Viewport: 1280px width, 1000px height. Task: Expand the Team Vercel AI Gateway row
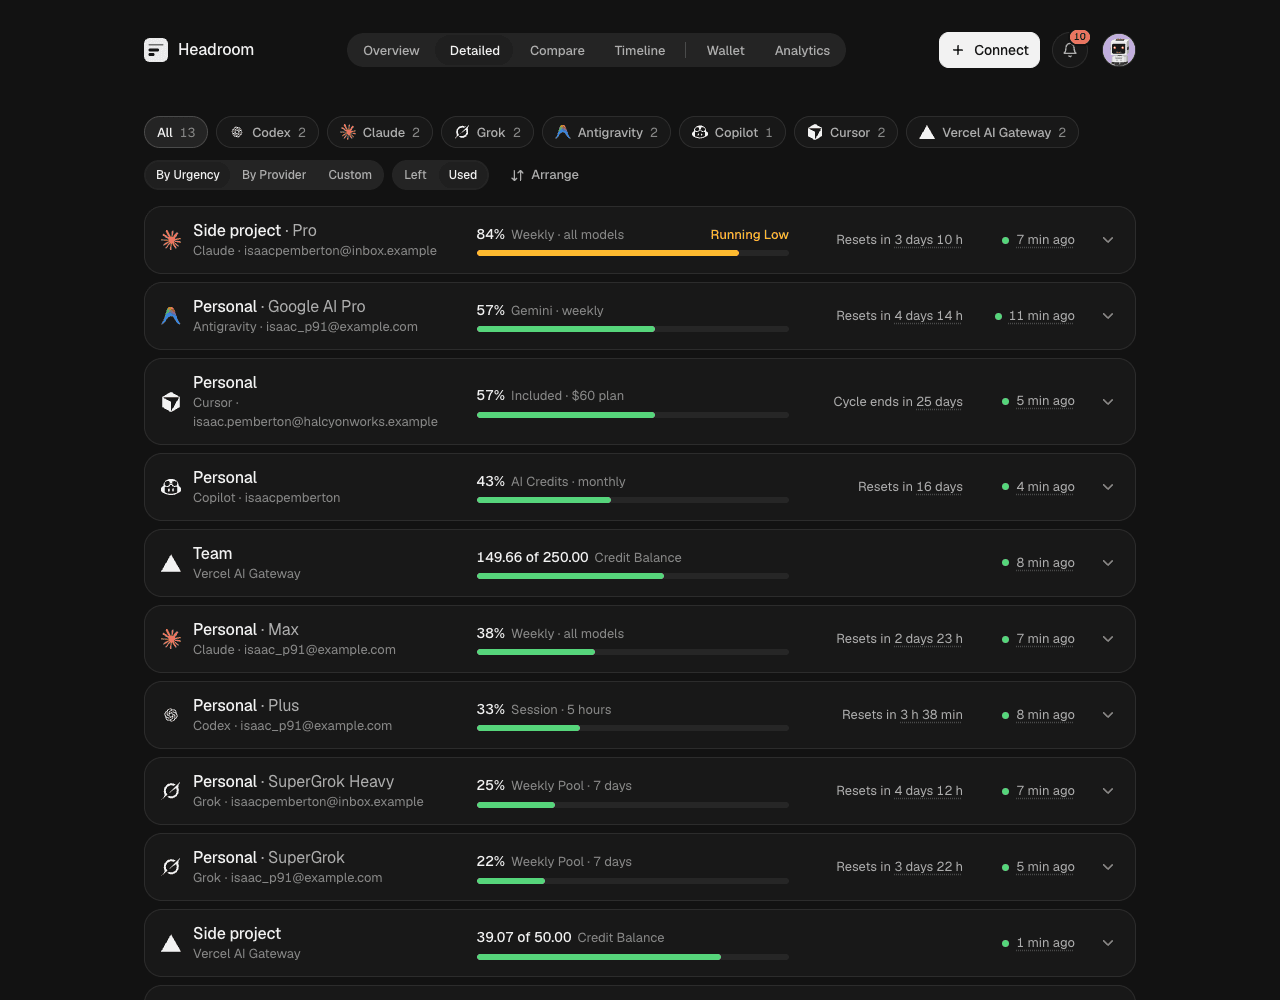click(x=1108, y=563)
